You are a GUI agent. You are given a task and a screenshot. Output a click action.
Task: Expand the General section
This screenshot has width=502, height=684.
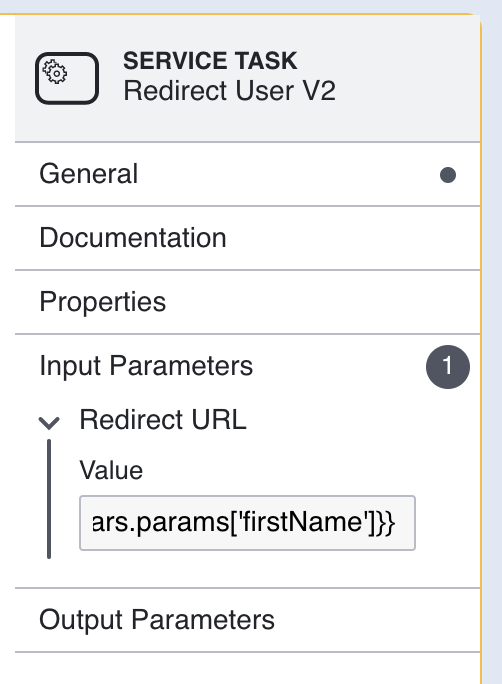247,174
